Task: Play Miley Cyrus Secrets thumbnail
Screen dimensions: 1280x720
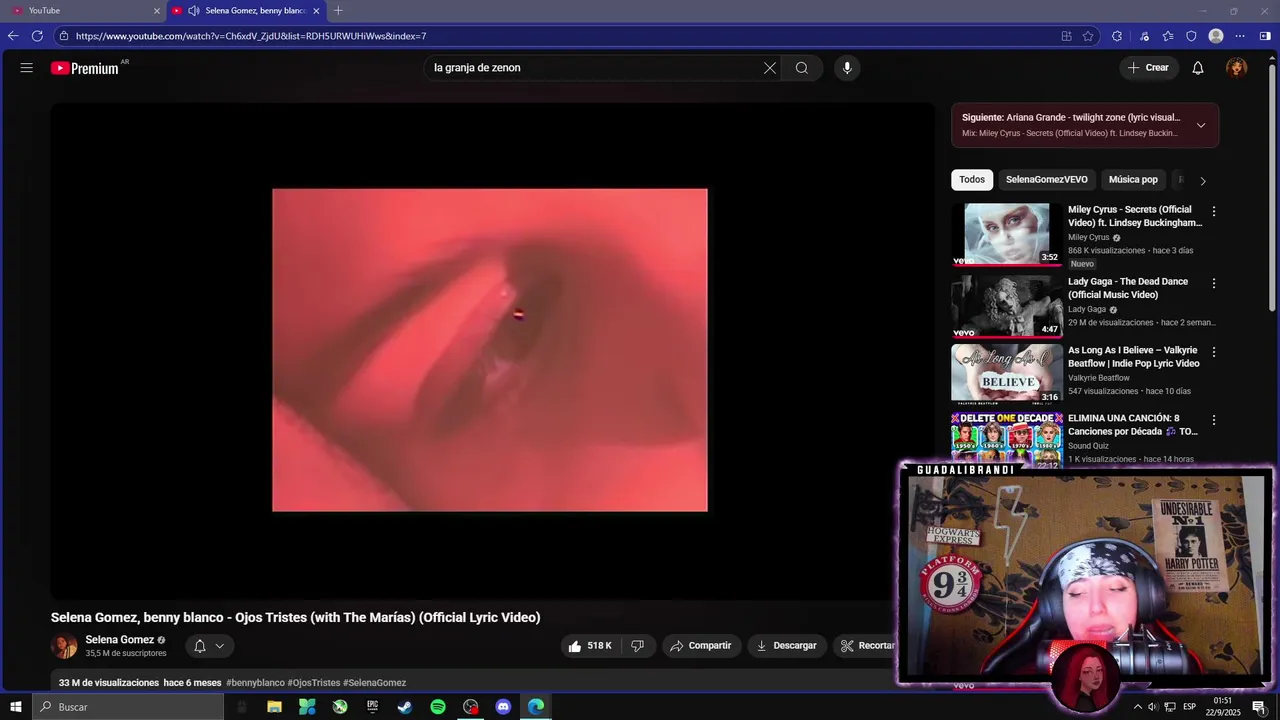Action: pos(1007,235)
